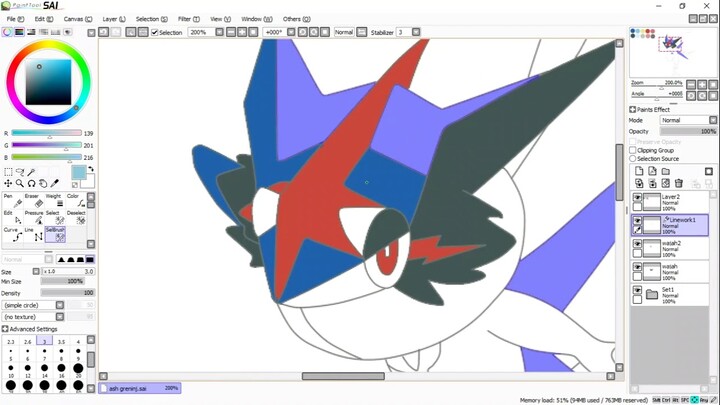Expand the Advanced Settings section
Viewport: 720px width, 405px height.
tap(5, 329)
